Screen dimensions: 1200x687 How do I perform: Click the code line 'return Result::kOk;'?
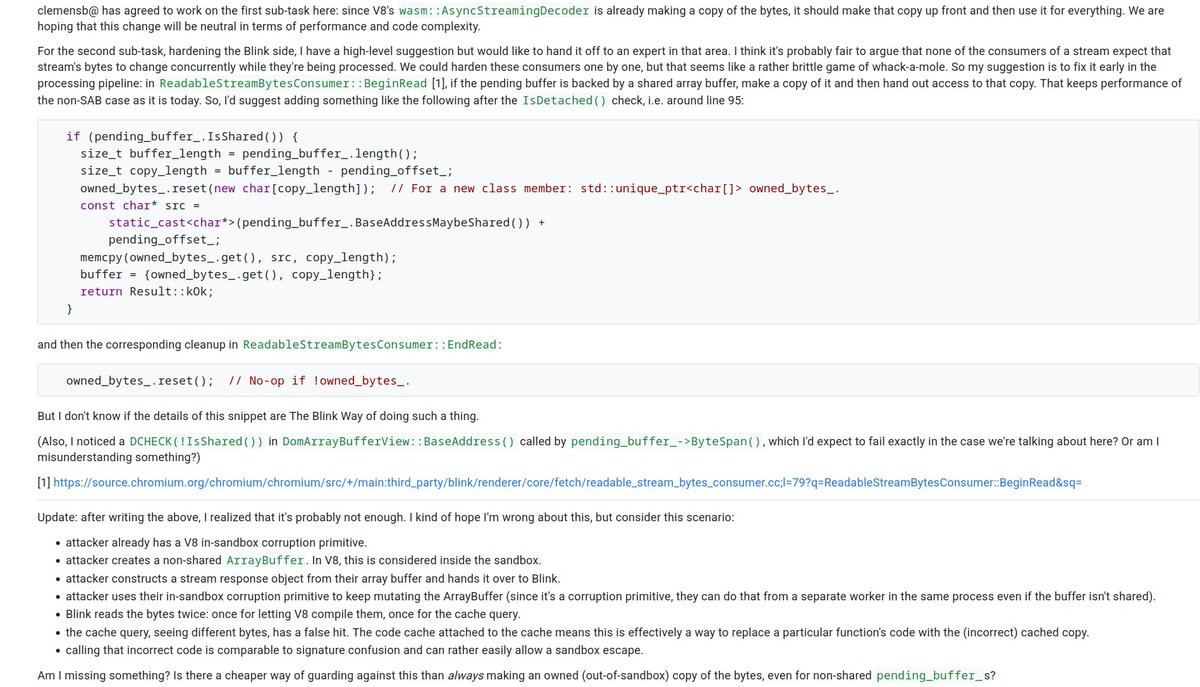[x=147, y=291]
